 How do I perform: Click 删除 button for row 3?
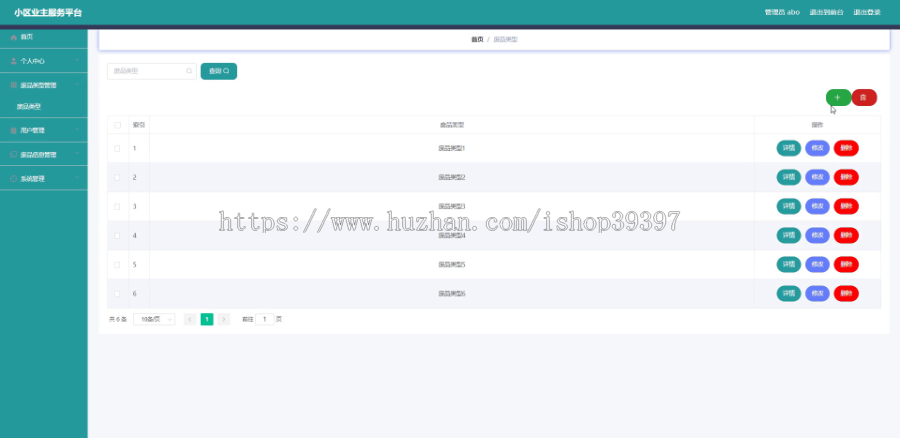[846, 206]
